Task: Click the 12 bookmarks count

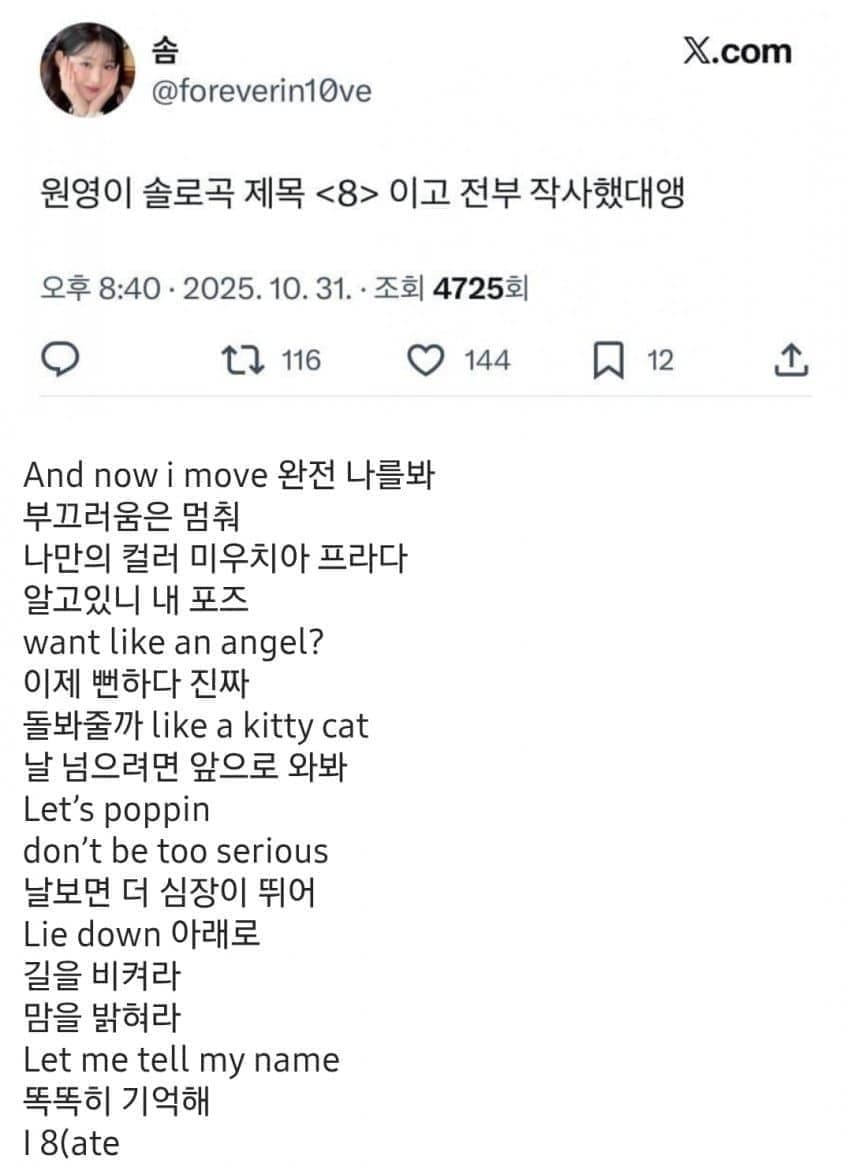Action: coord(661,360)
